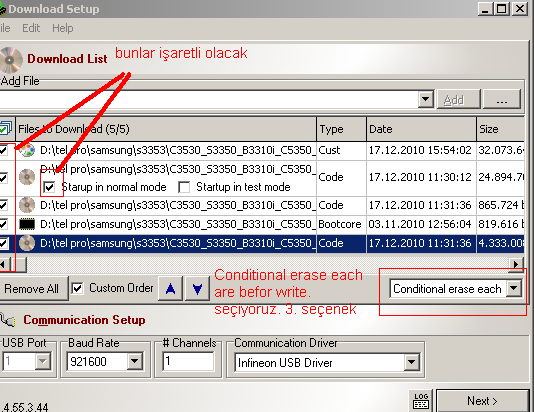Image resolution: width=534 pixels, height=412 pixels.
Task: Click the browse "..." button
Action: (x=502, y=99)
